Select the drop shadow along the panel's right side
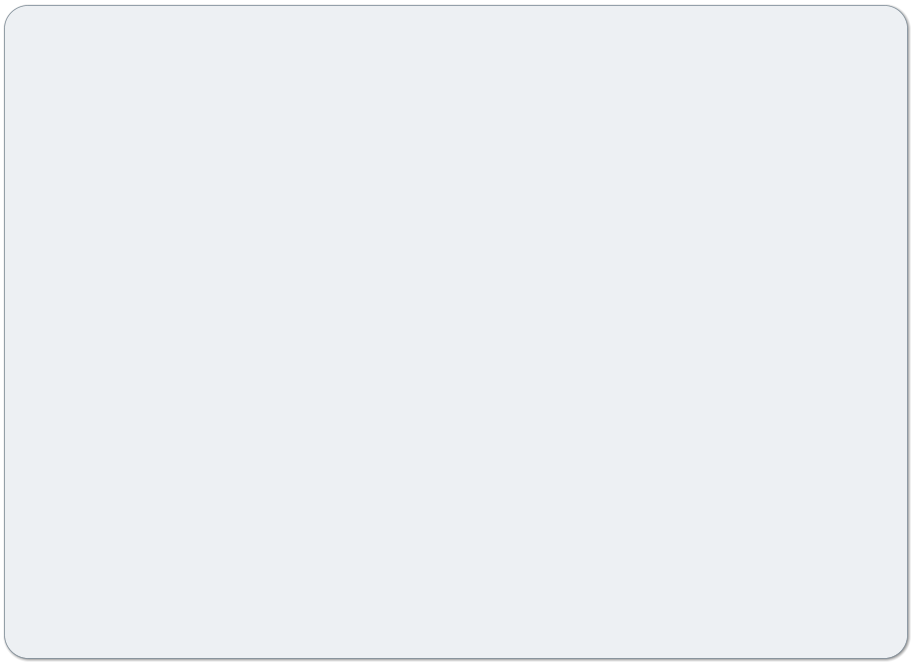 tap(910, 332)
